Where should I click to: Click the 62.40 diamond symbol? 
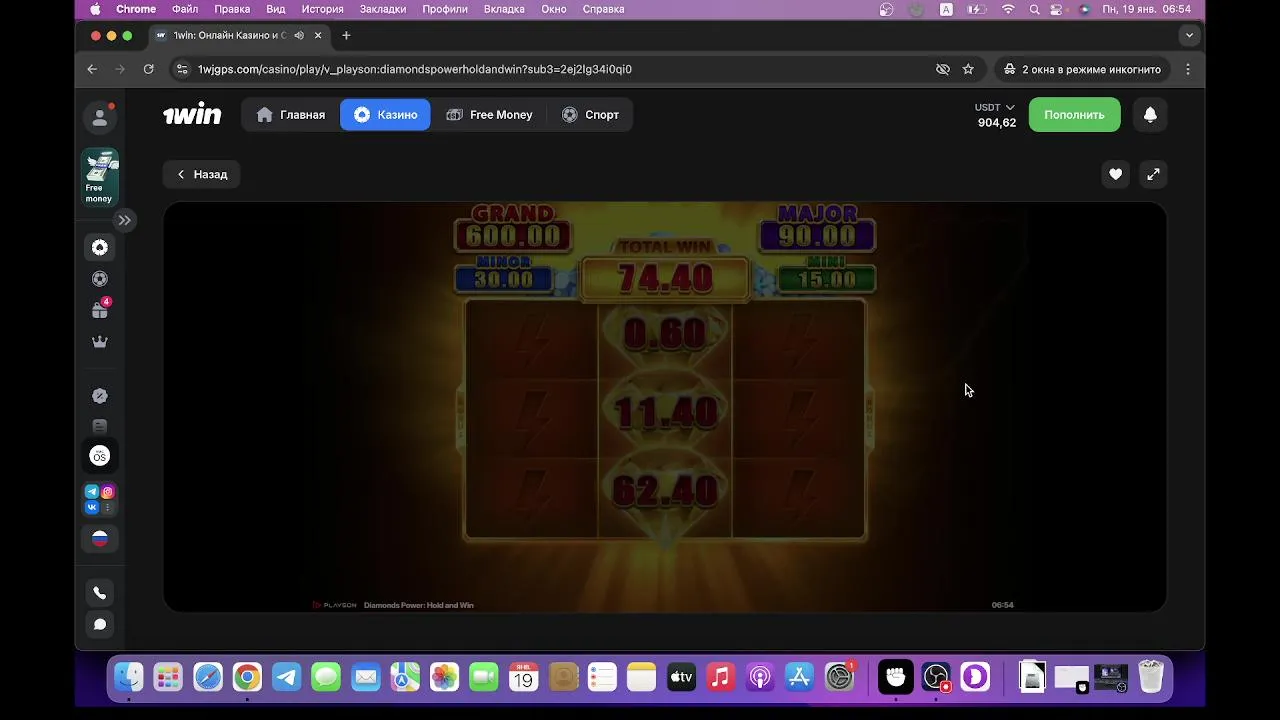665,490
